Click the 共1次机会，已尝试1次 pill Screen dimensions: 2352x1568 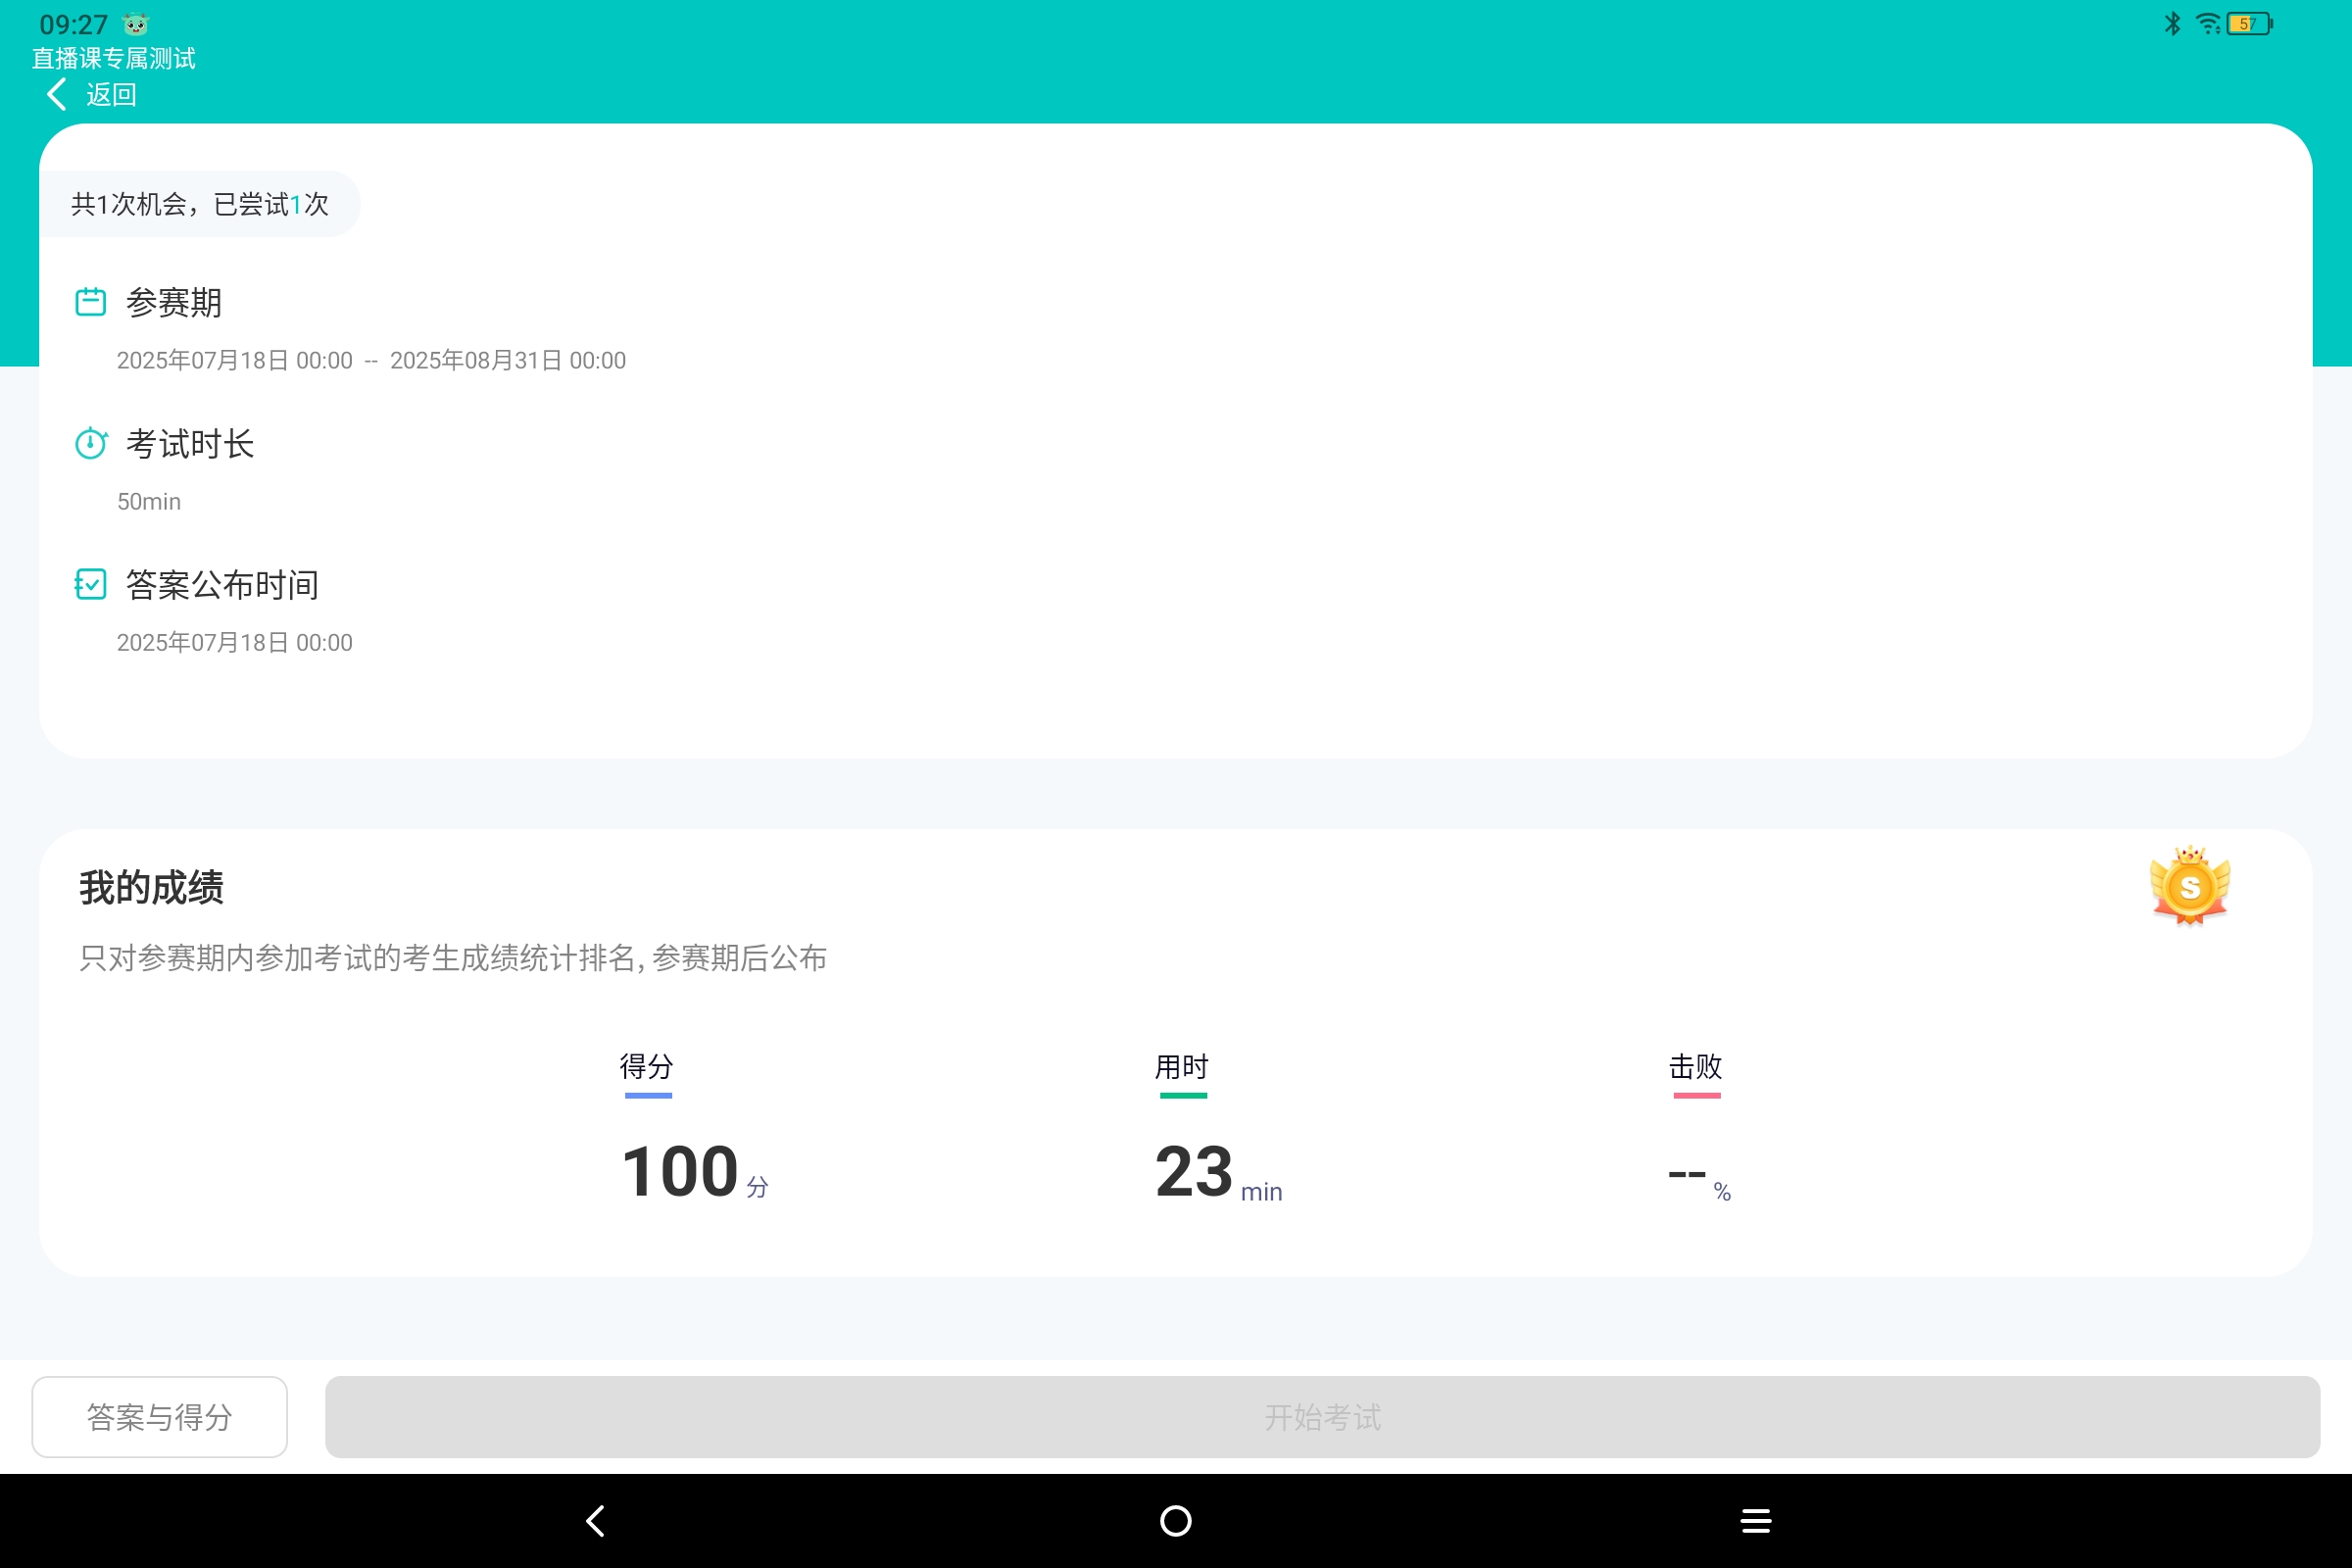tap(200, 204)
